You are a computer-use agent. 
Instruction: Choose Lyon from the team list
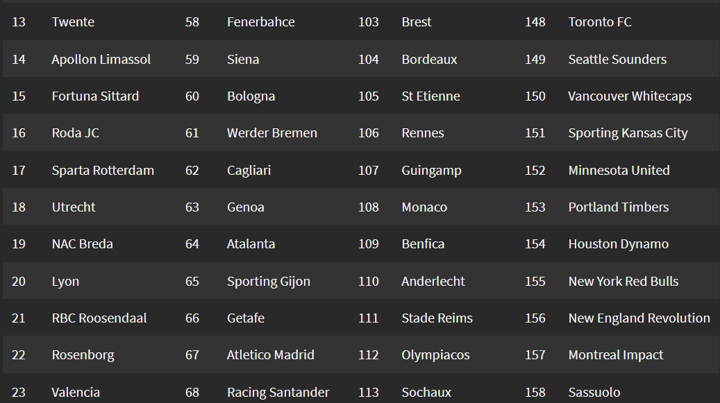pyautogui.click(x=66, y=281)
